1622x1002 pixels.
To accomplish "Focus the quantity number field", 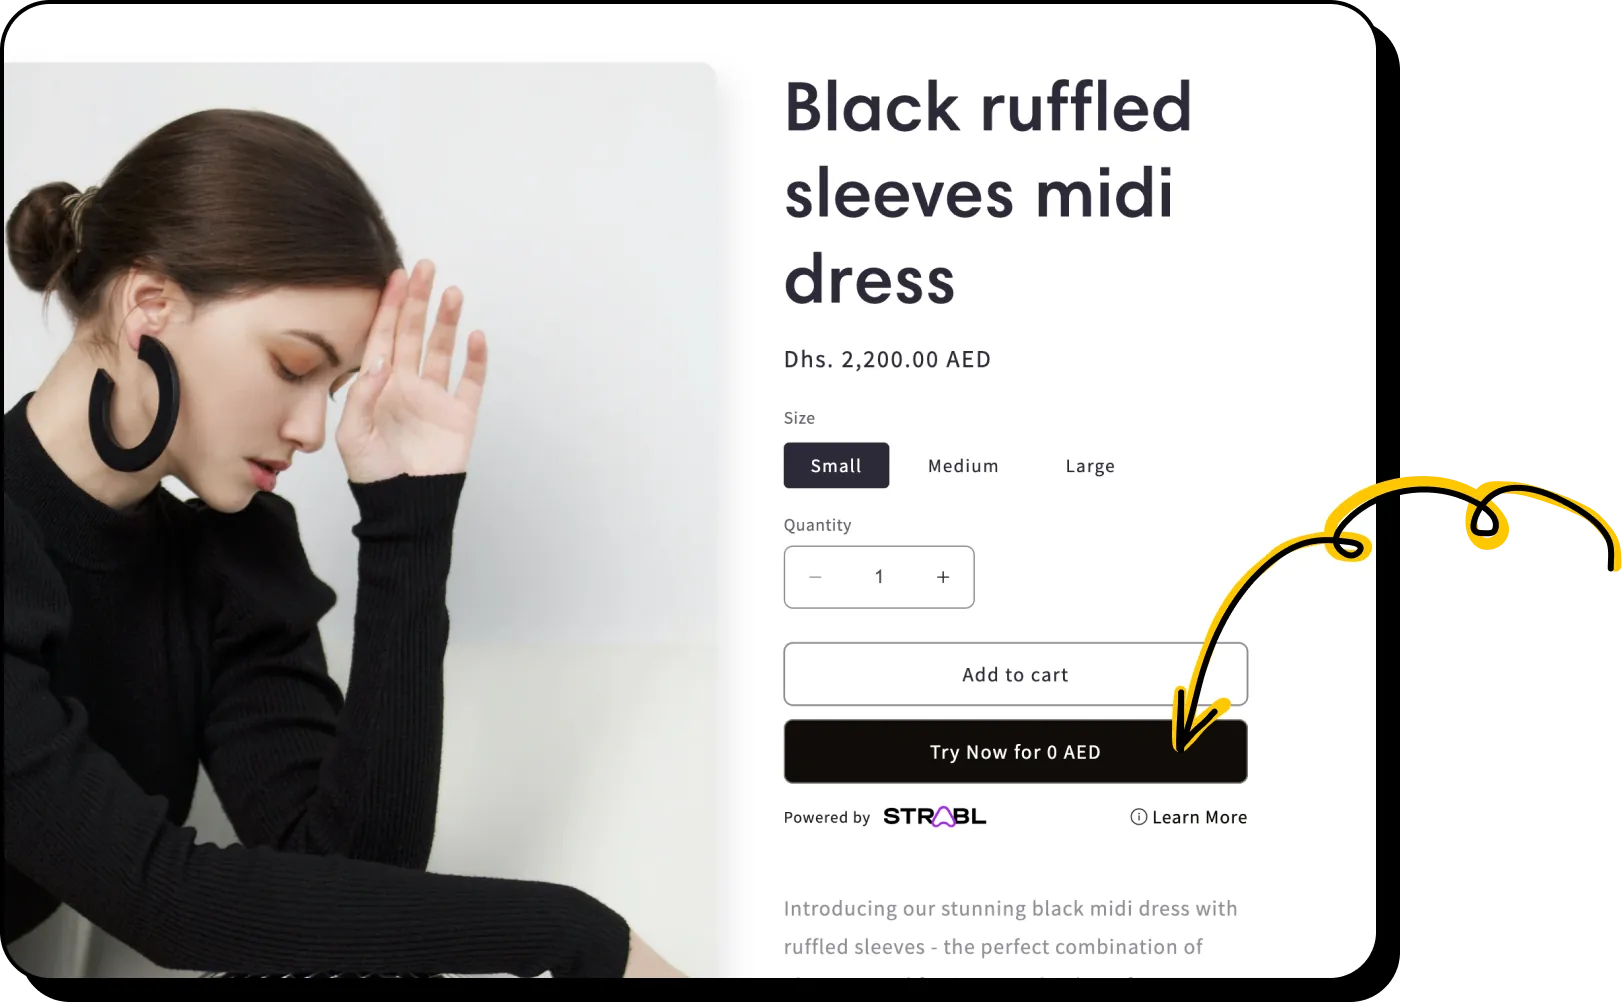I will click(879, 577).
